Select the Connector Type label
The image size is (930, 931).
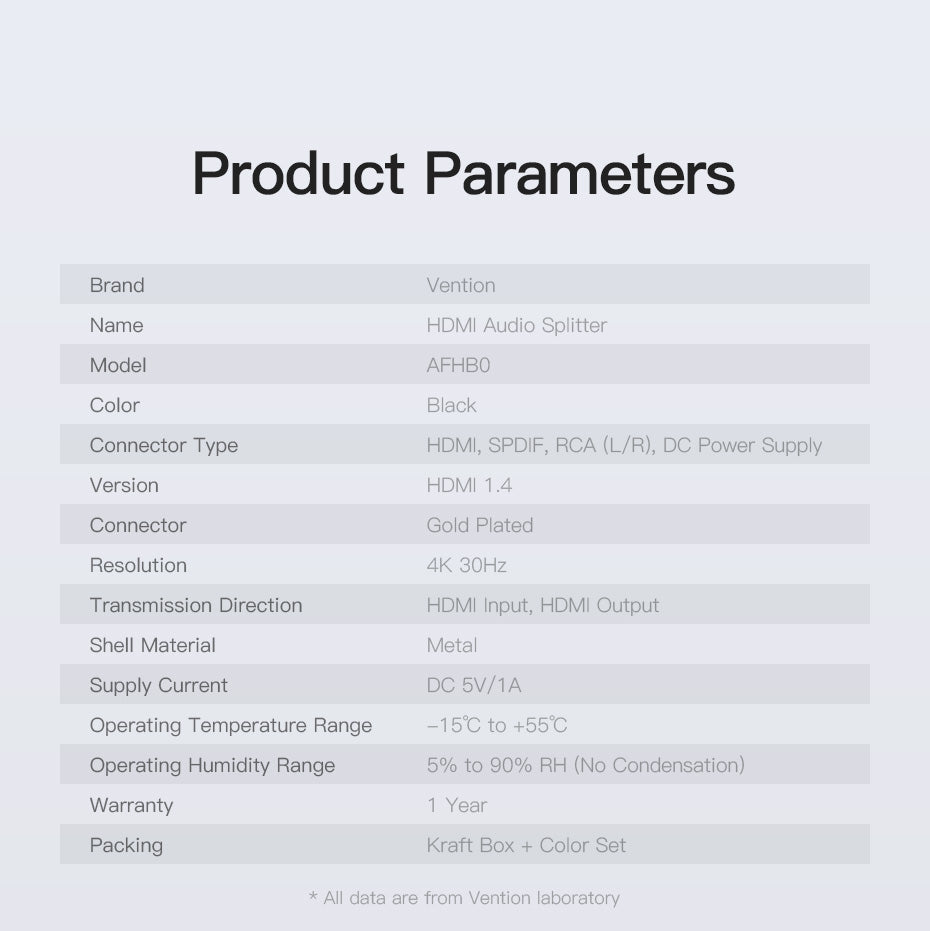164,445
